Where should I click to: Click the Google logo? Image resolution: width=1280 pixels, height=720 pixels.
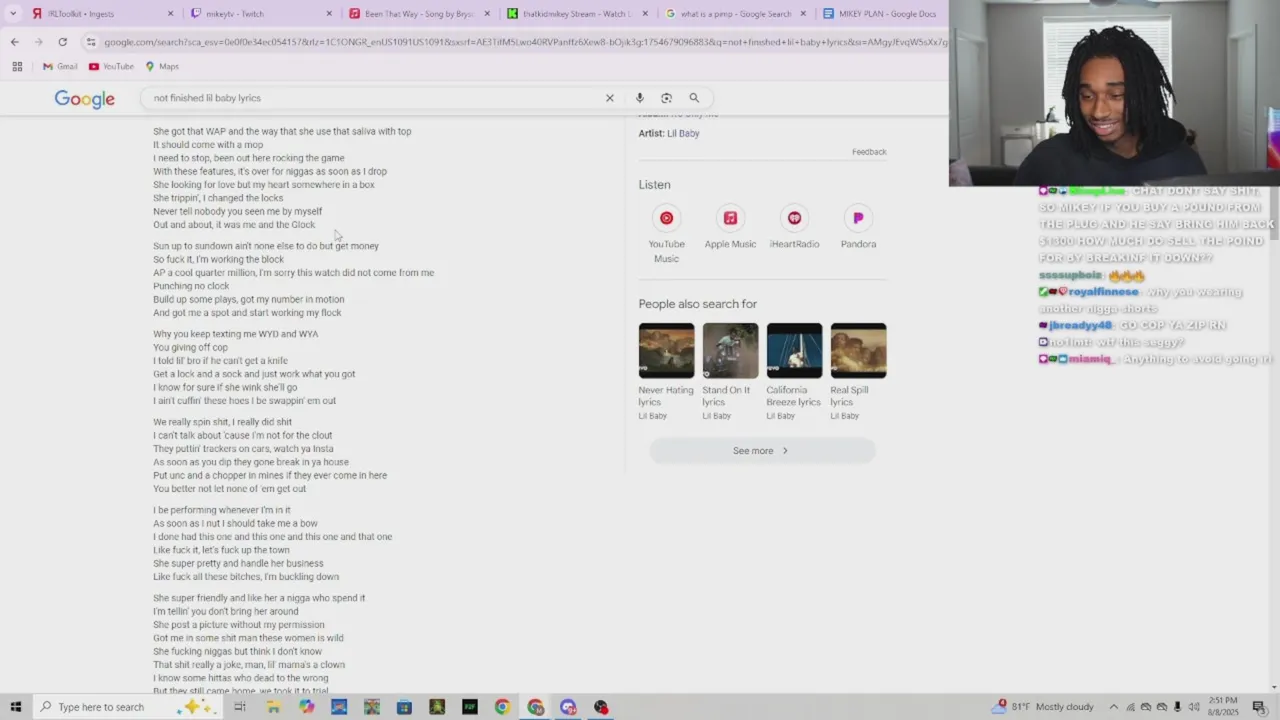click(84, 99)
